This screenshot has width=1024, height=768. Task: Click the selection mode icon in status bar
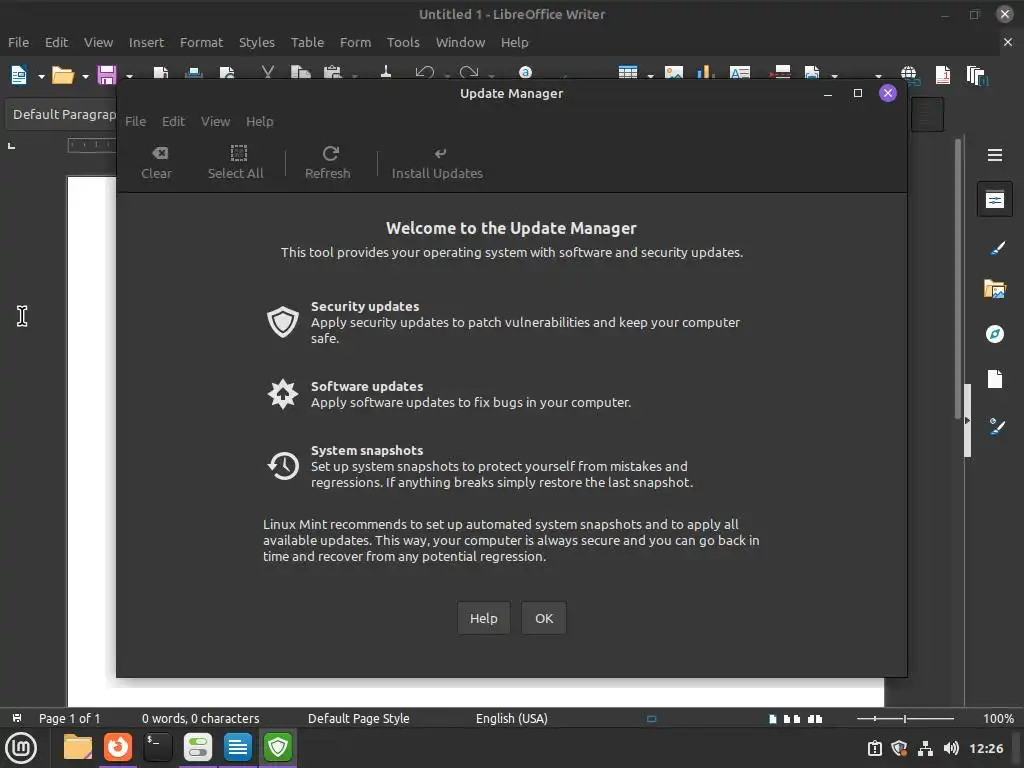click(651, 718)
